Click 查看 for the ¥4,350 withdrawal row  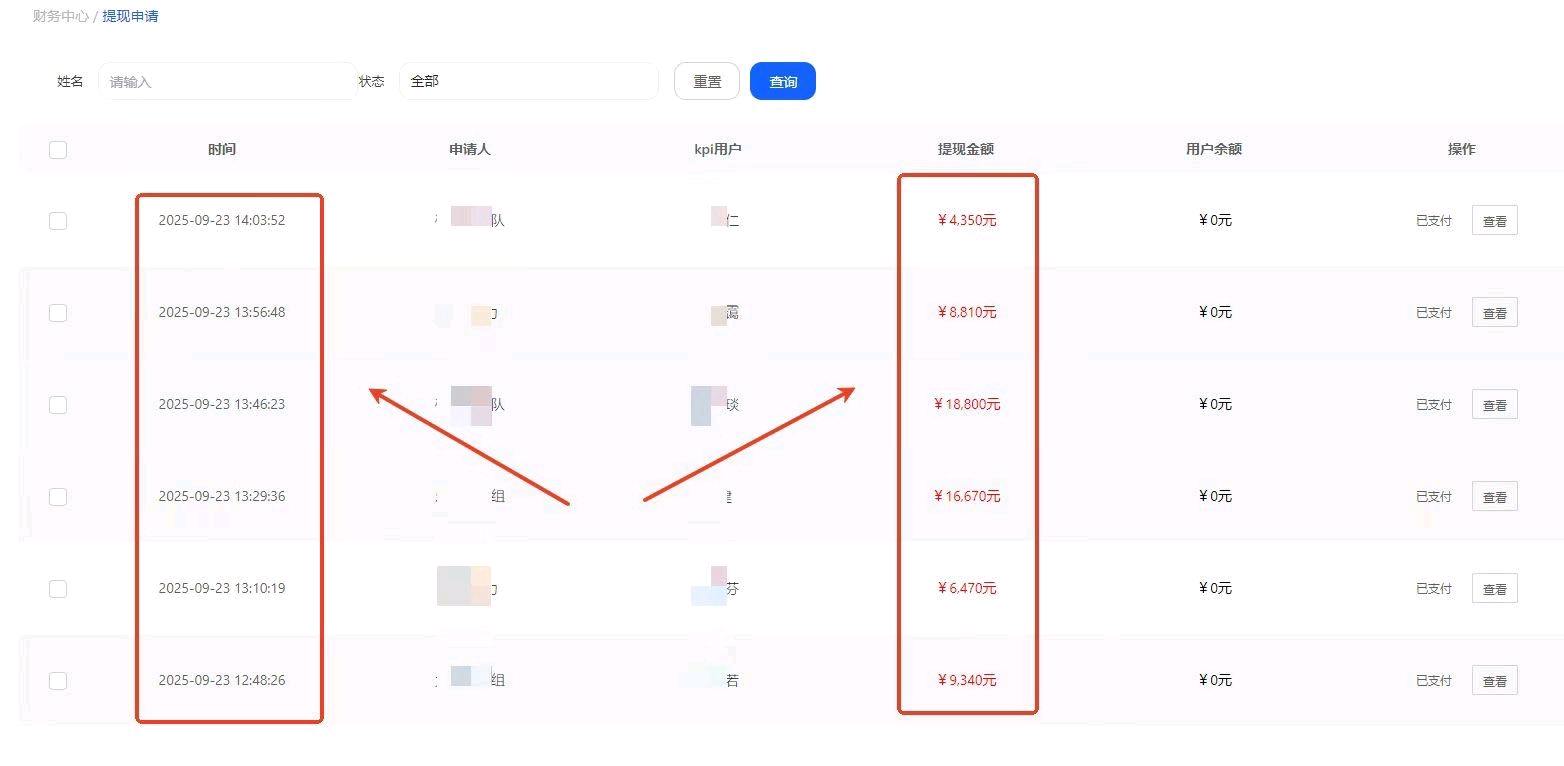click(x=1494, y=221)
